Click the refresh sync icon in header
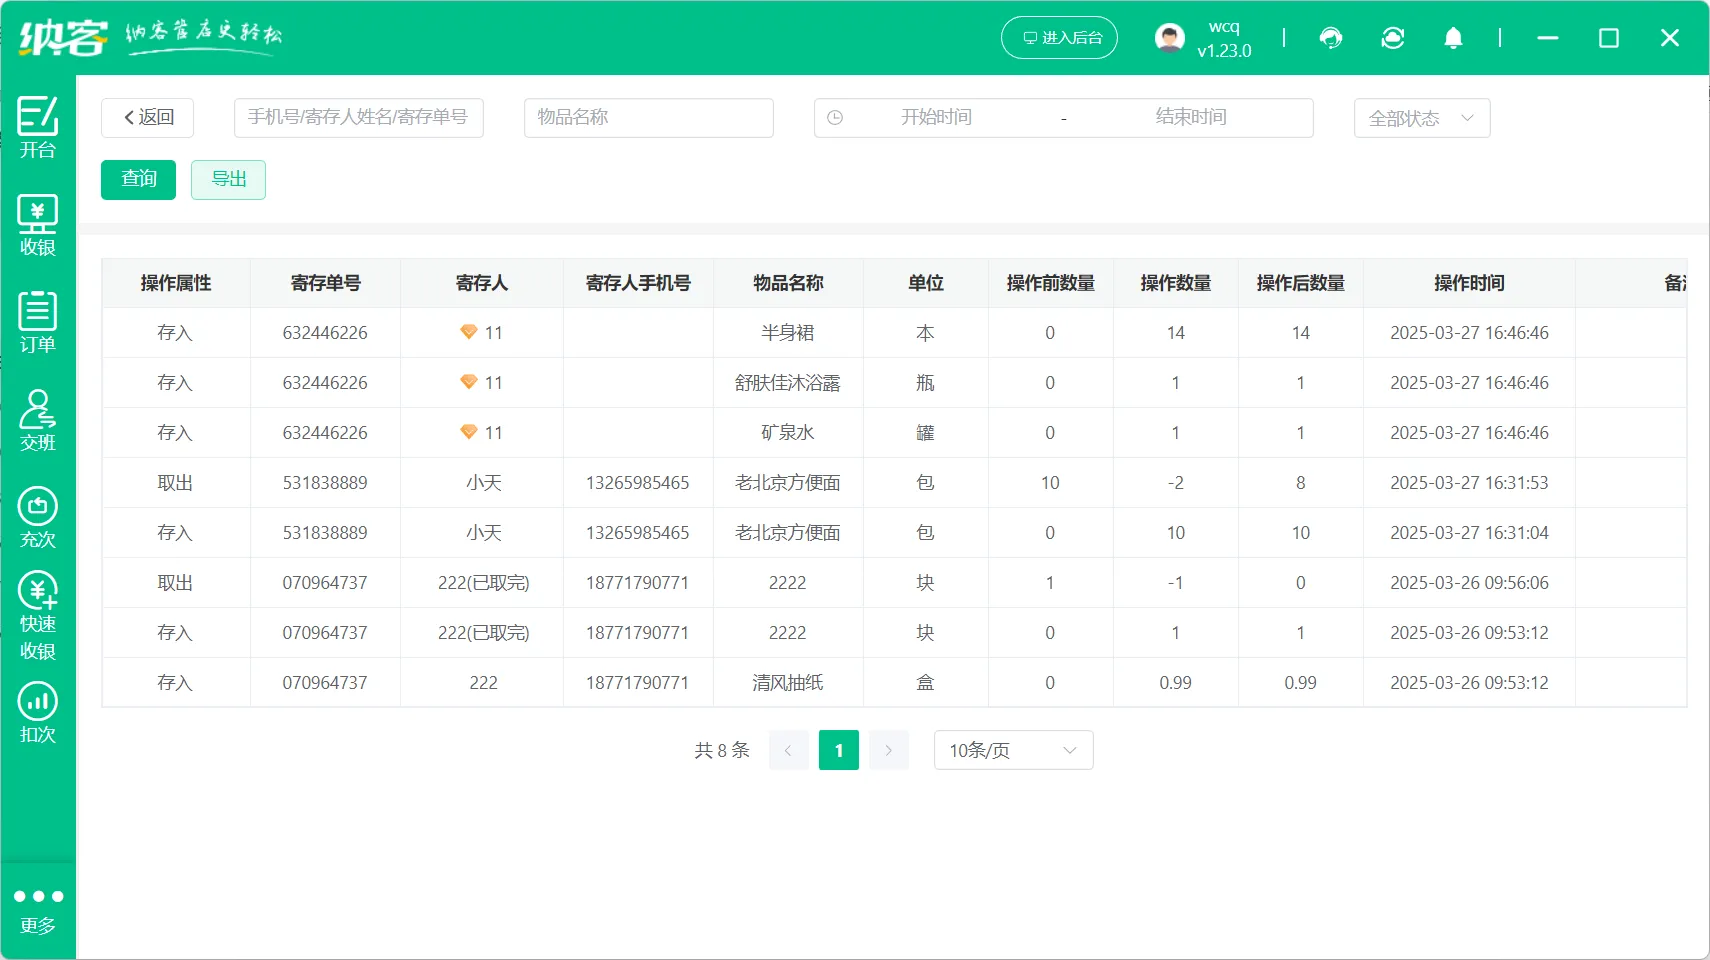This screenshot has width=1710, height=960. coord(1392,38)
